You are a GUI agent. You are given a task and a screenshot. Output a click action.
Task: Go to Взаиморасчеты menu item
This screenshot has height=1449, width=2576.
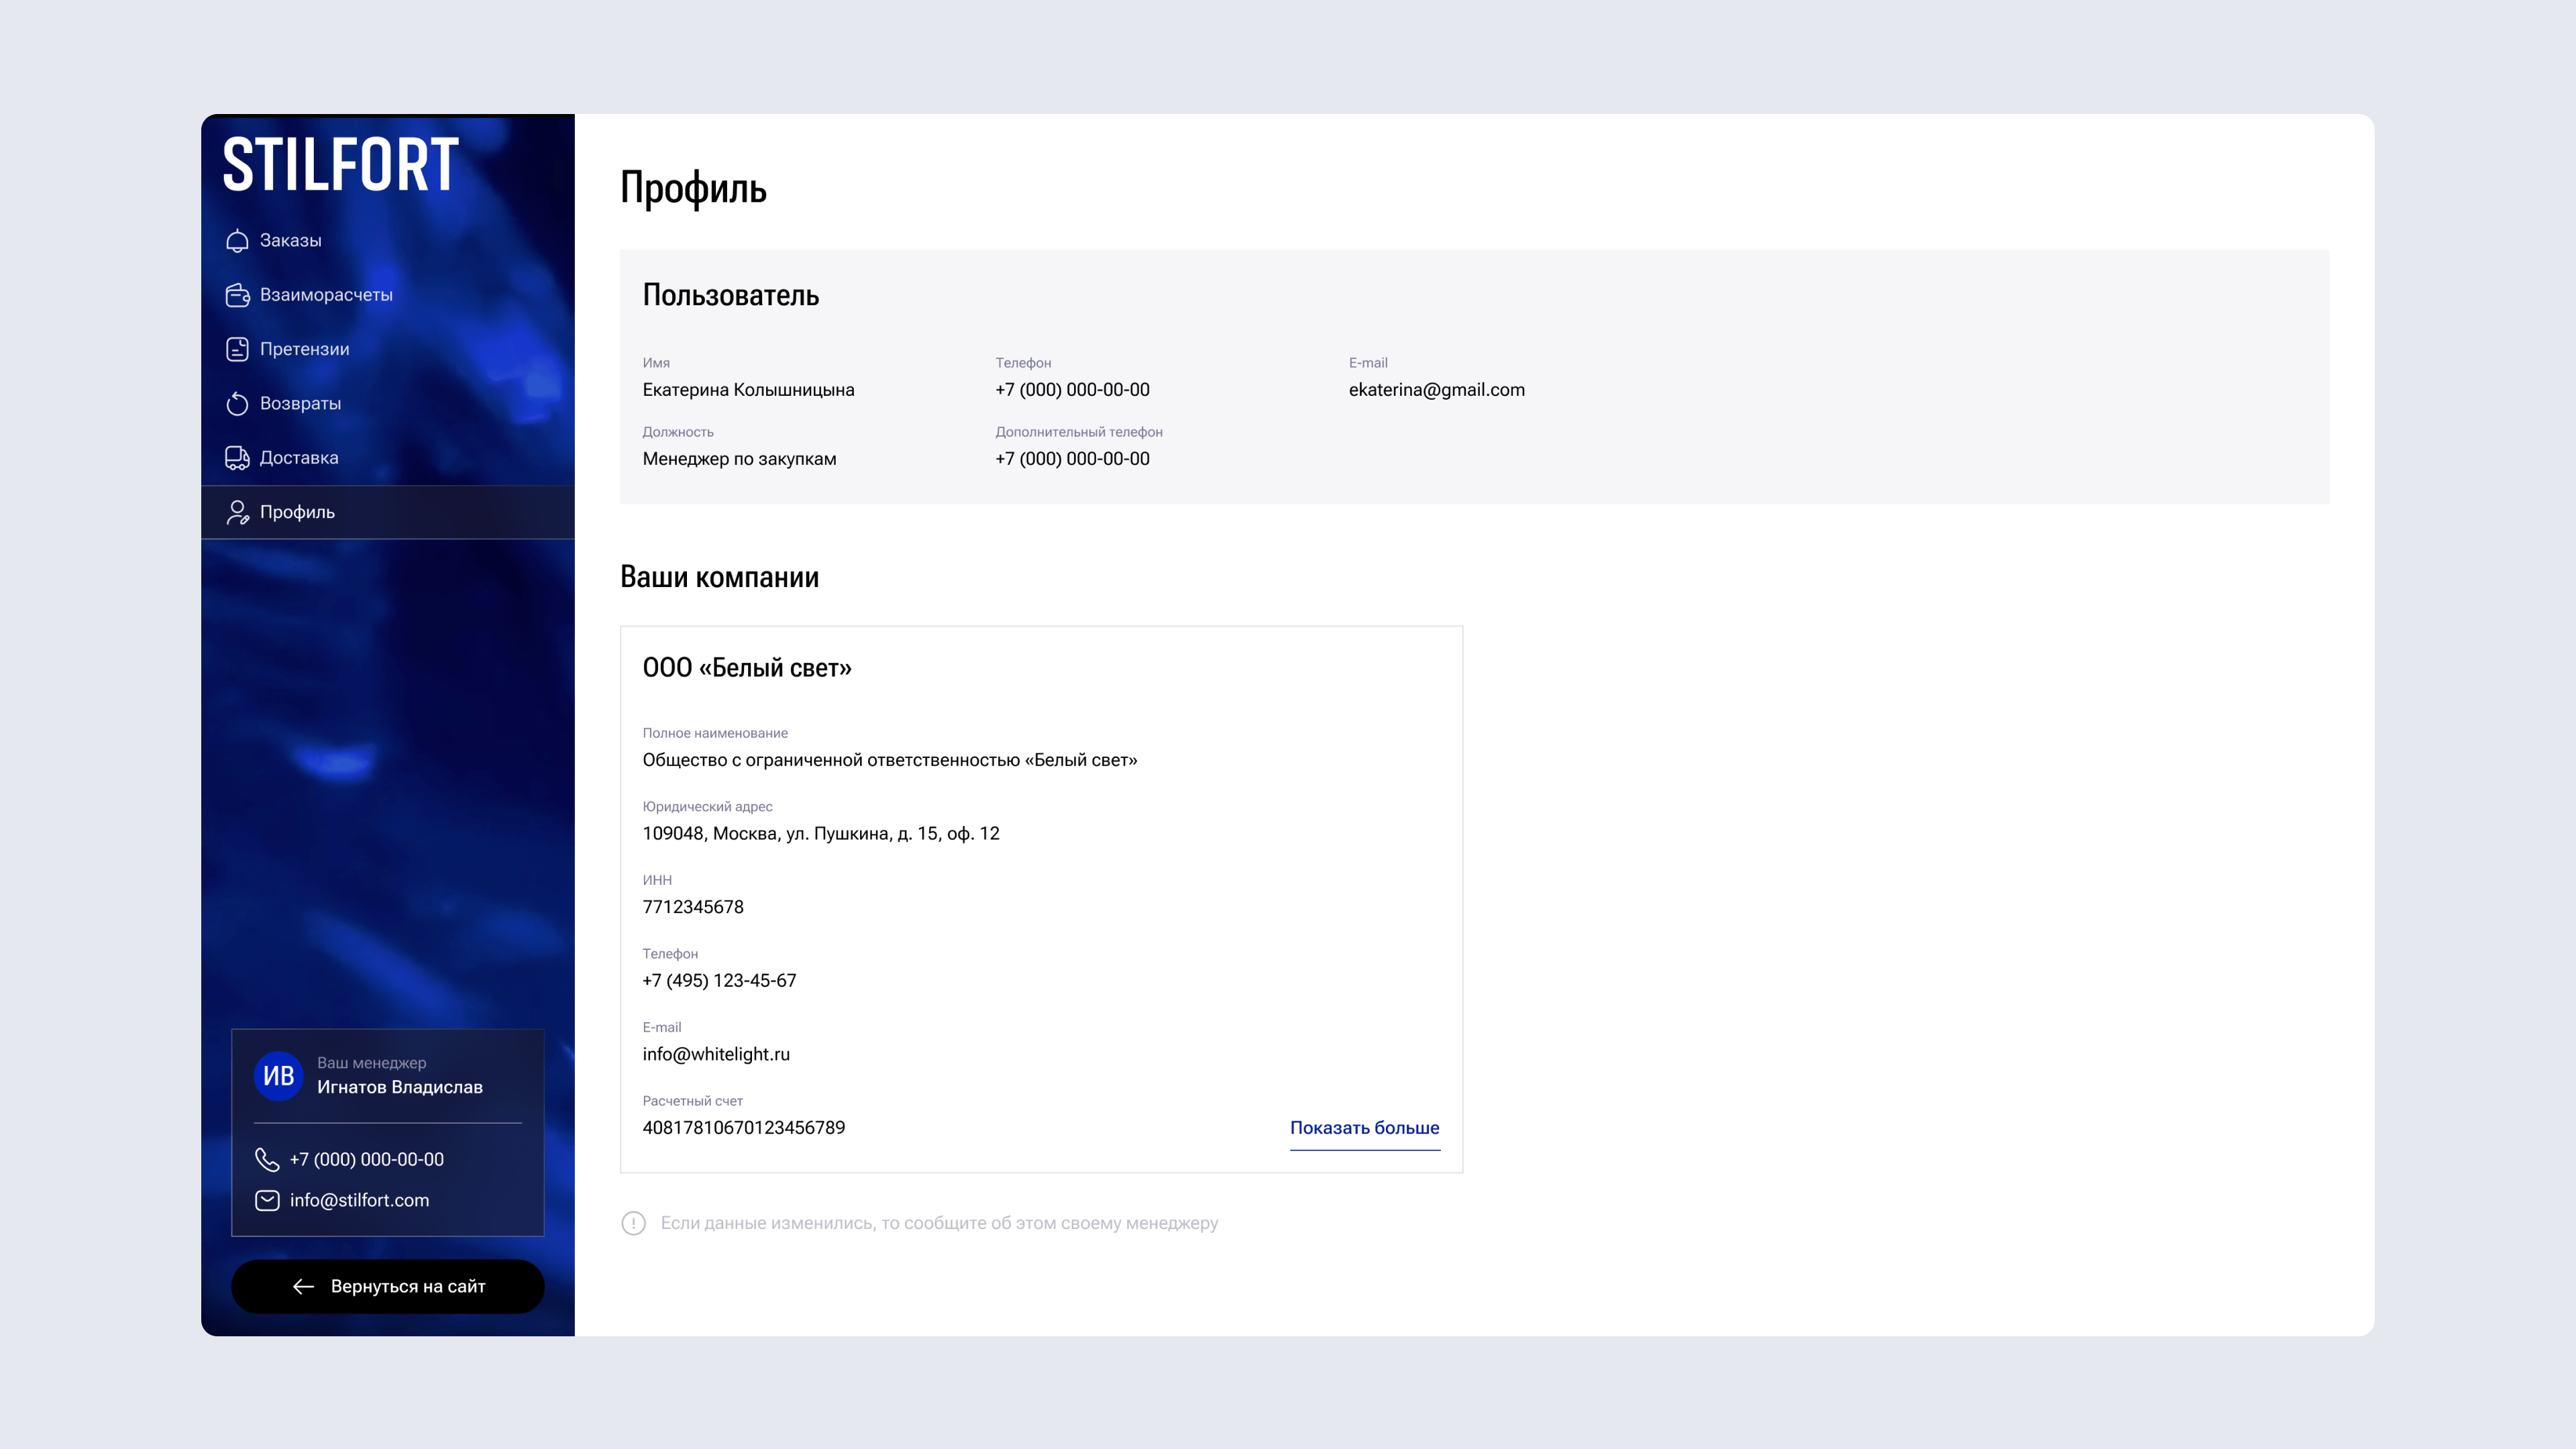click(326, 295)
